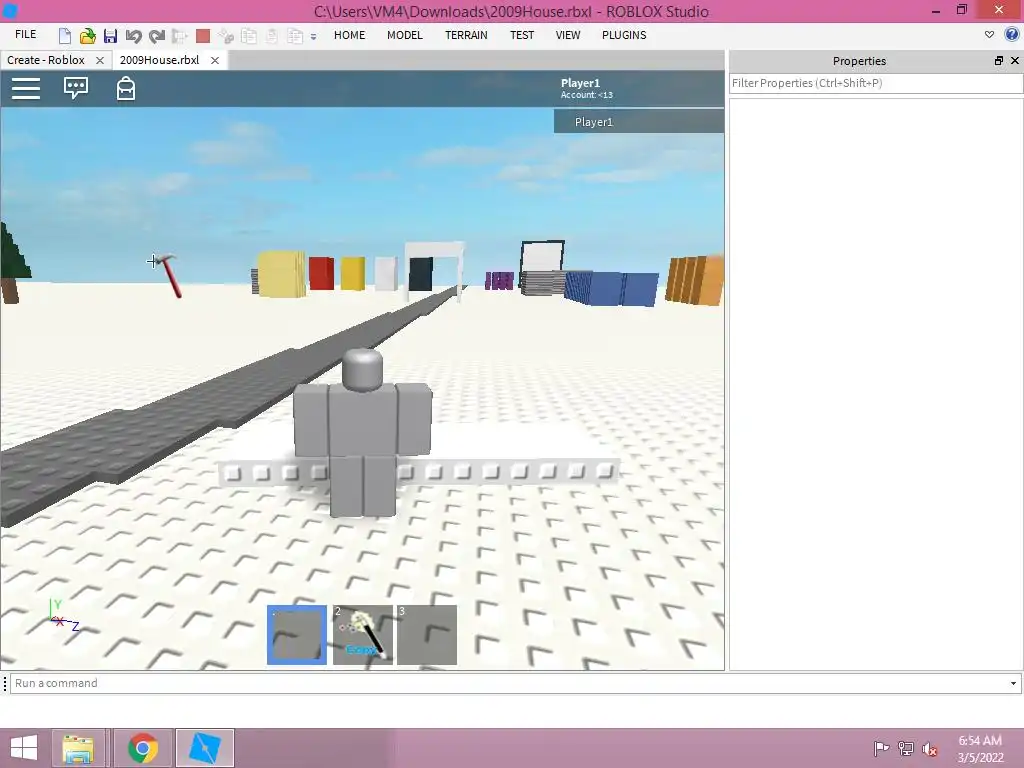Restore the ROBLOX Studio window

click(x=961, y=10)
